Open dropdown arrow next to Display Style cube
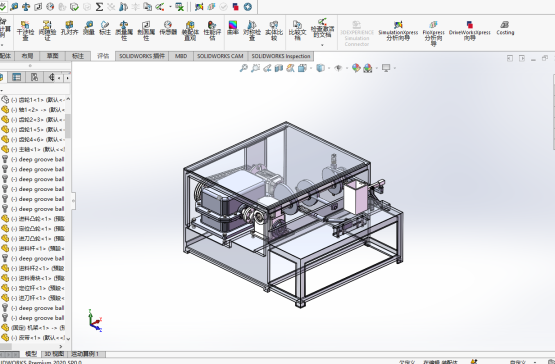Screen dimensions: 555x364 pos(328,68)
